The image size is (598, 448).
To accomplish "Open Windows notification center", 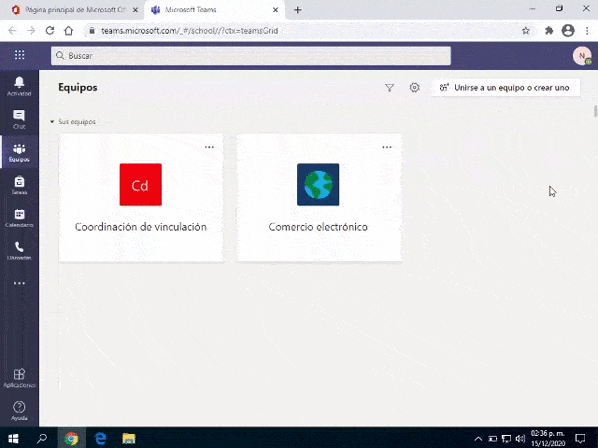I will click(580, 438).
